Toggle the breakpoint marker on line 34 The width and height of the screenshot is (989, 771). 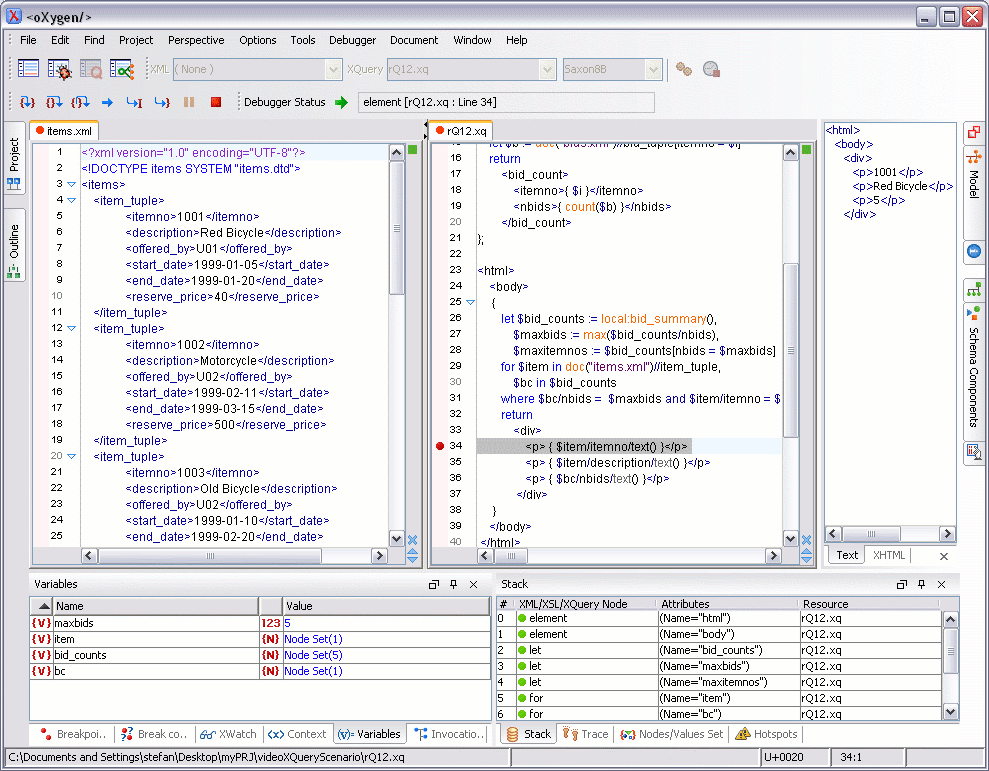tap(439, 446)
